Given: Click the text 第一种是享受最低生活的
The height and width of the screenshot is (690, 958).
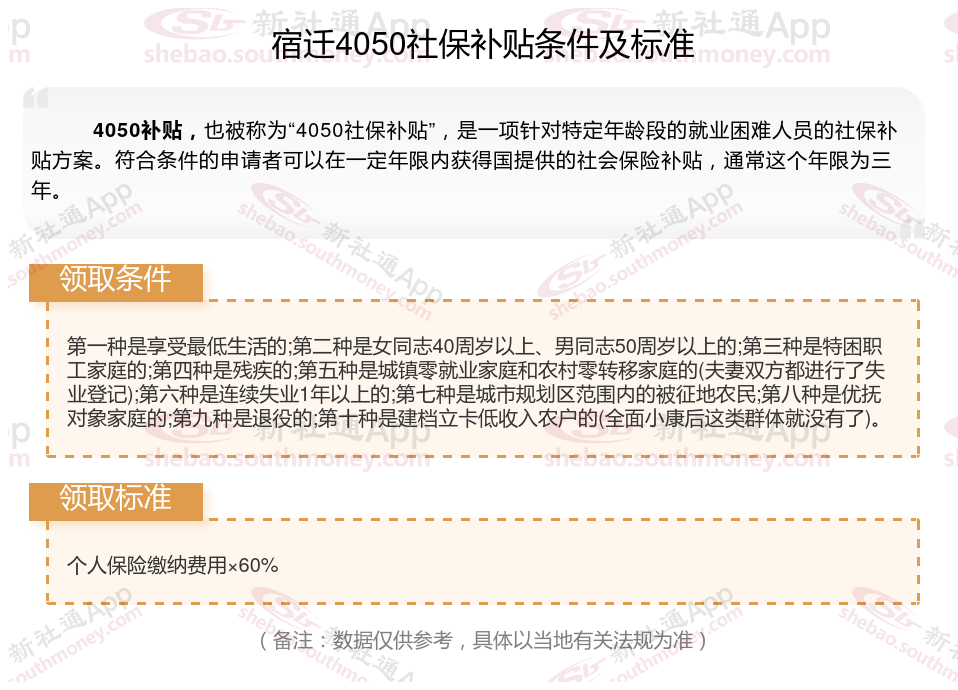Looking at the screenshot, I should pos(177,347).
